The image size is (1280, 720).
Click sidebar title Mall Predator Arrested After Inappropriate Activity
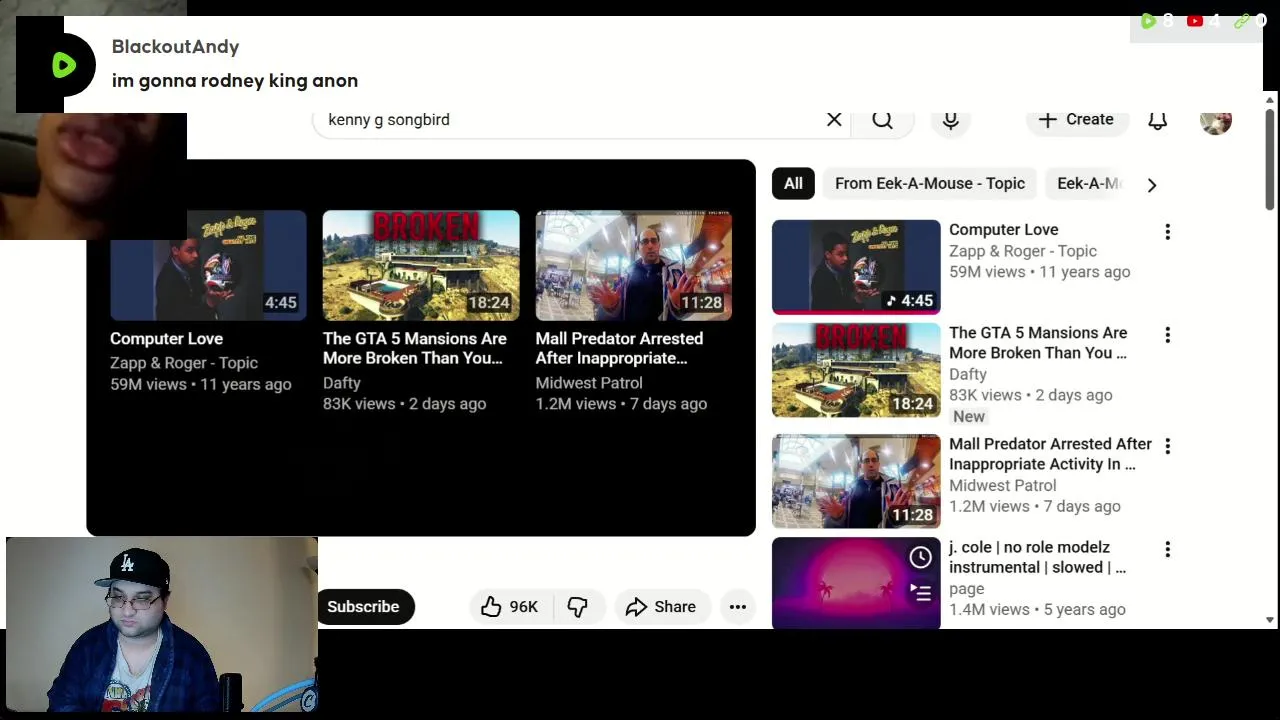click(1050, 454)
